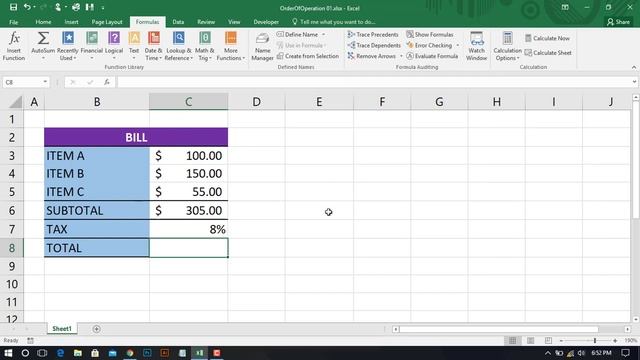Viewport: 640px width, 360px height.
Task: Select the cell containing 8%
Action: point(189,229)
